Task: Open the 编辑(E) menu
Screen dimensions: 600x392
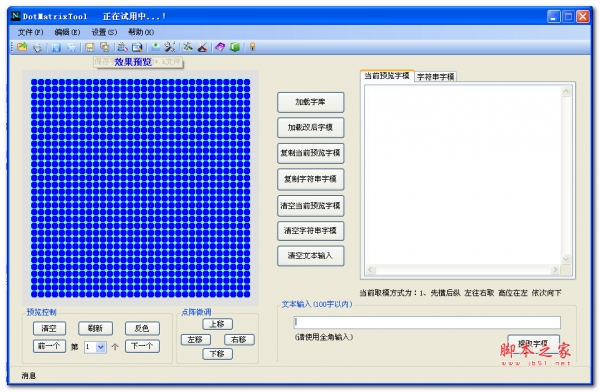Action: [x=67, y=32]
